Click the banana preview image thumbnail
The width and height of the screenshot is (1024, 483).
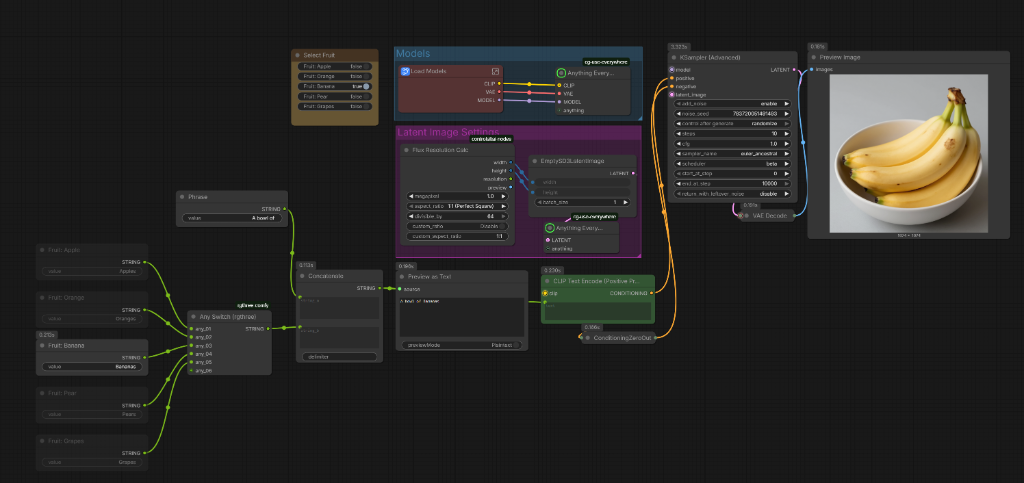(908, 153)
